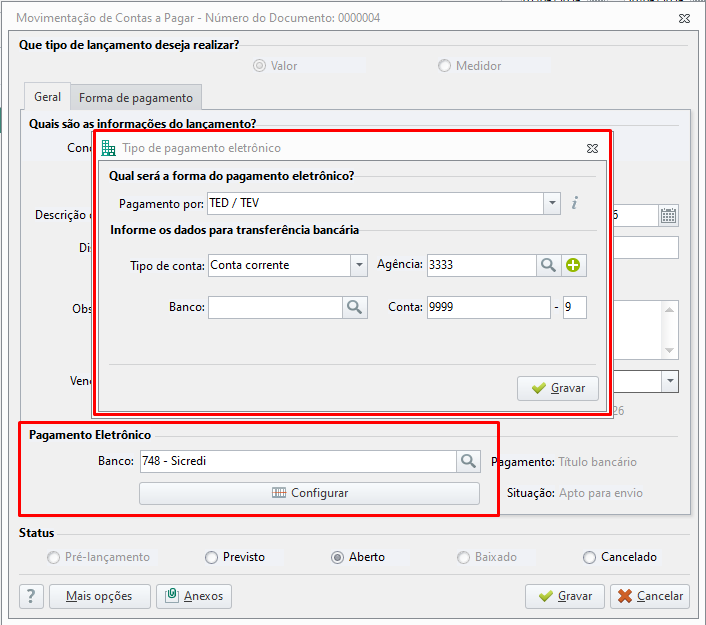The height and width of the screenshot is (625, 706).
Task: Switch to the Geral tab
Action: click(47, 96)
